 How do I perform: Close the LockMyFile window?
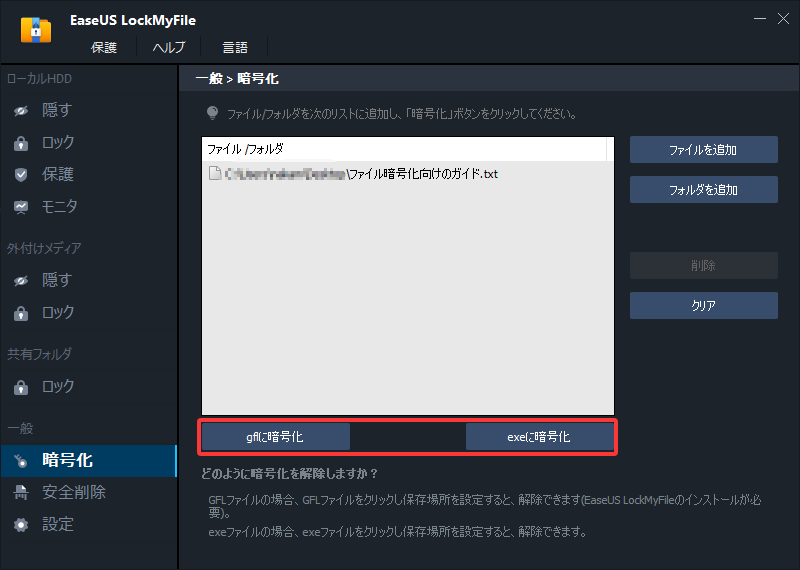[783, 19]
